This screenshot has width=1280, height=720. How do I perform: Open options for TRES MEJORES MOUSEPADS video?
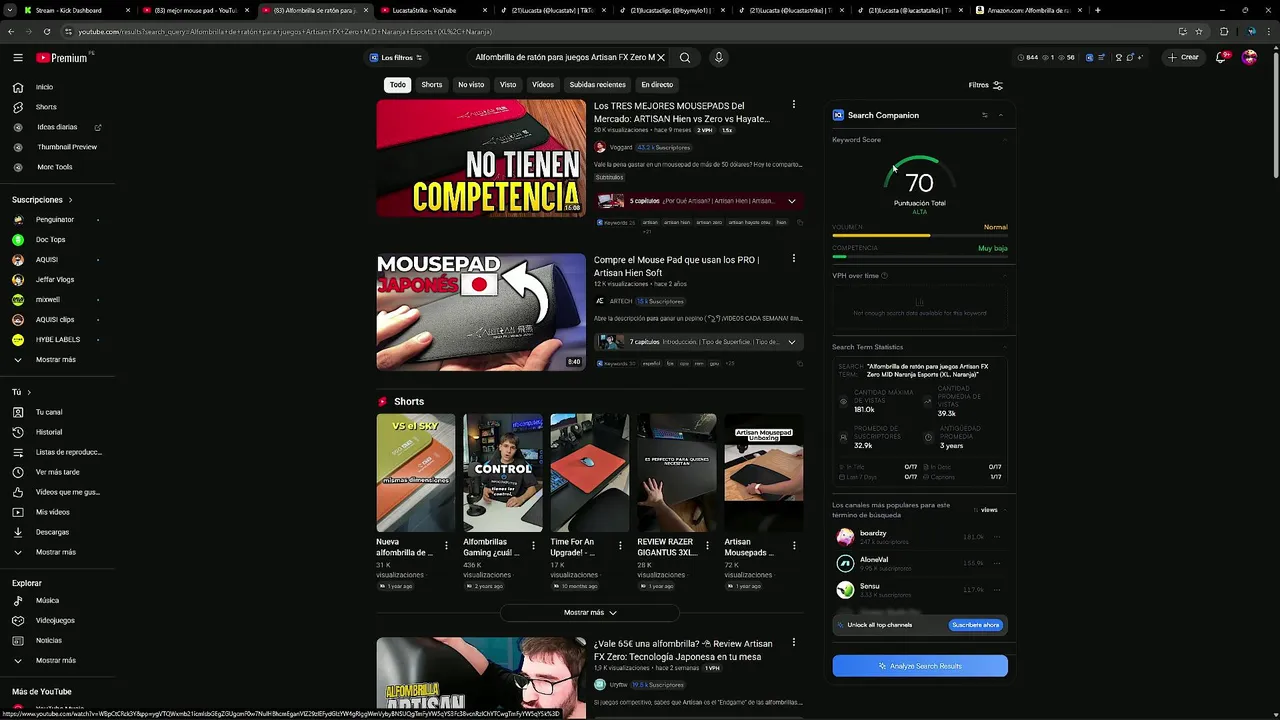[794, 105]
